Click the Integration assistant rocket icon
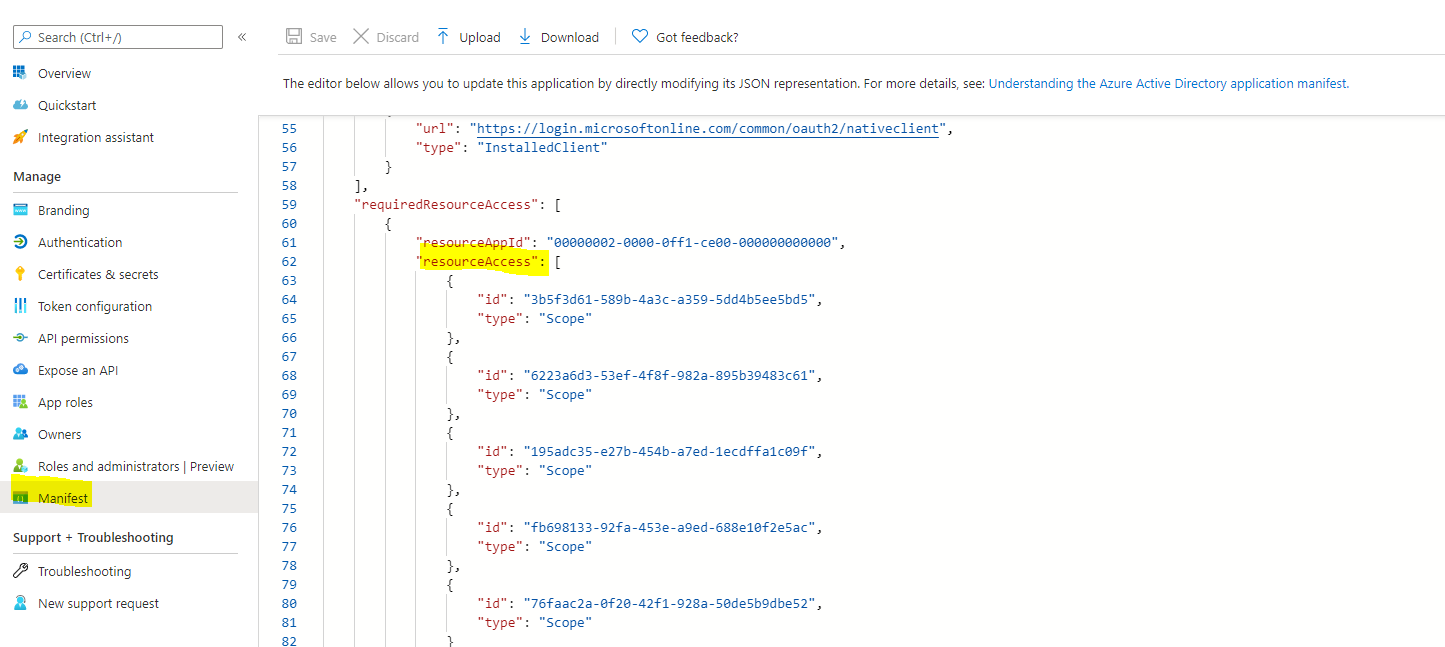This screenshot has width=1445, height=647. pos(20,137)
